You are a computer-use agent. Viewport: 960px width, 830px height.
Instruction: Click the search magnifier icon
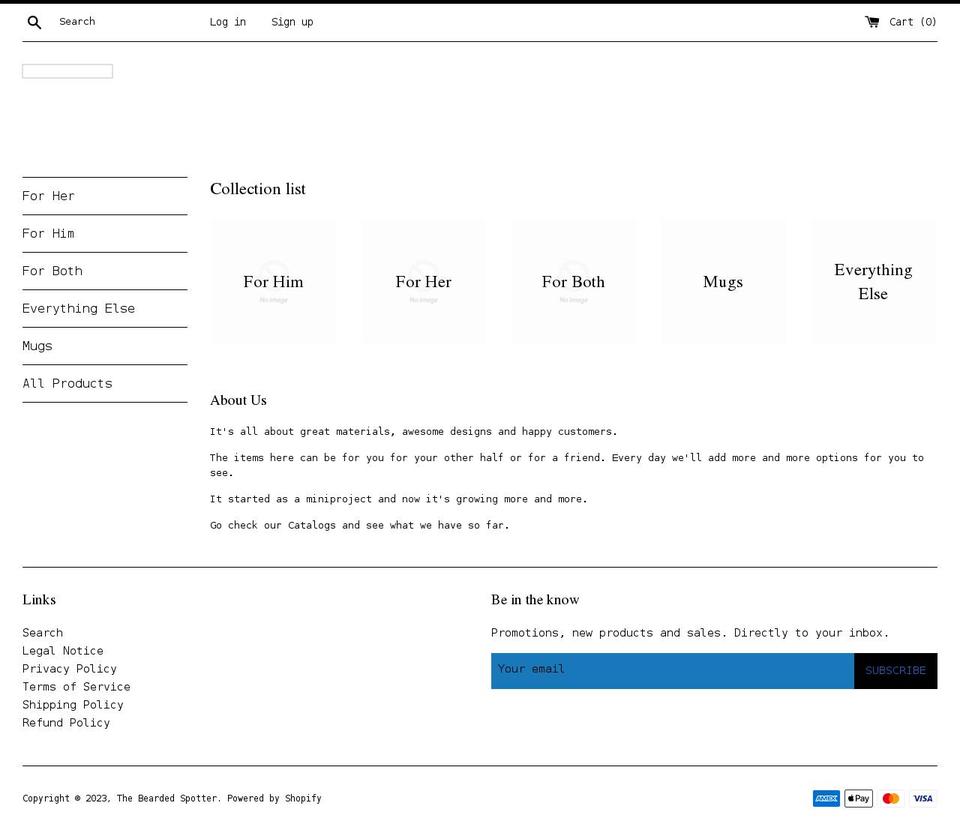34,21
